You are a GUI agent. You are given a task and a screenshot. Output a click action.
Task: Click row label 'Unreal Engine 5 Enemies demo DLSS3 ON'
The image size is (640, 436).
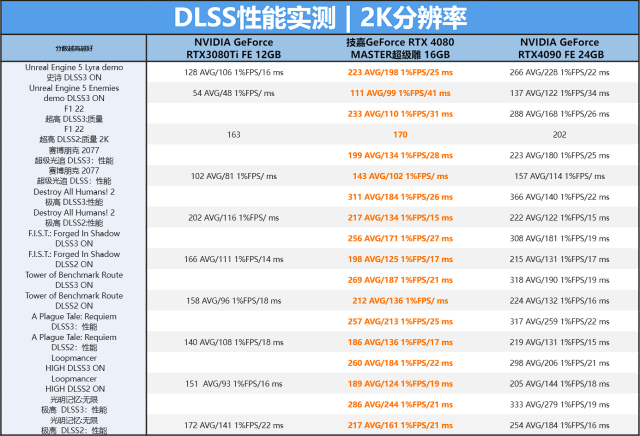tap(74, 93)
